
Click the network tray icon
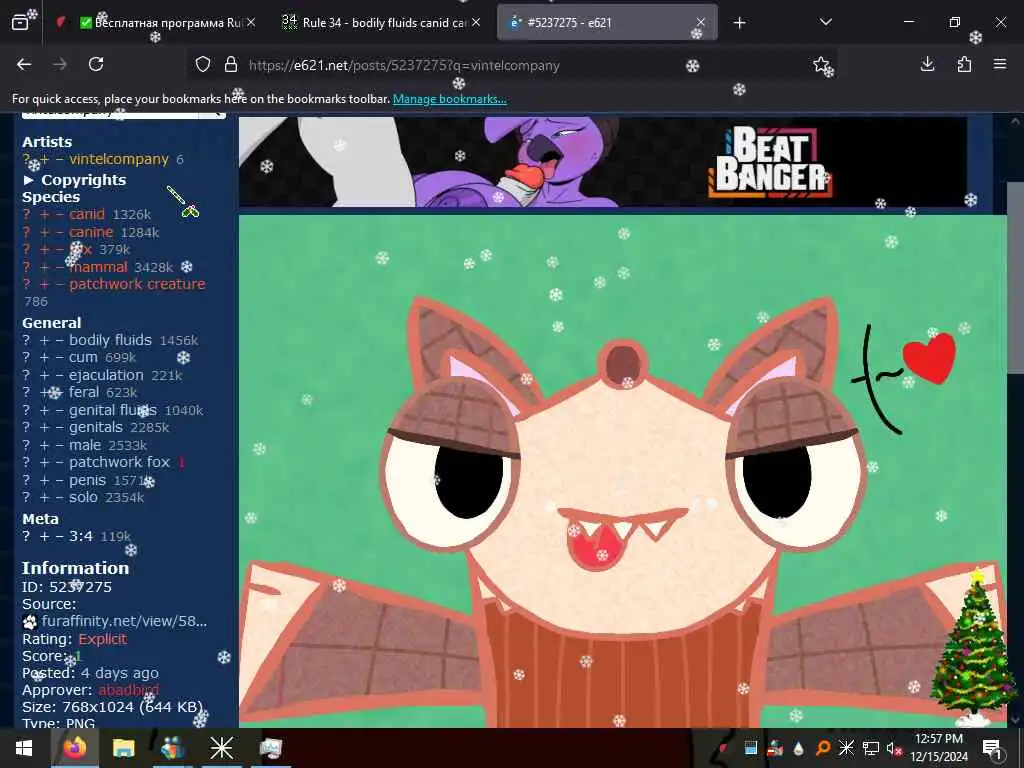click(871, 748)
